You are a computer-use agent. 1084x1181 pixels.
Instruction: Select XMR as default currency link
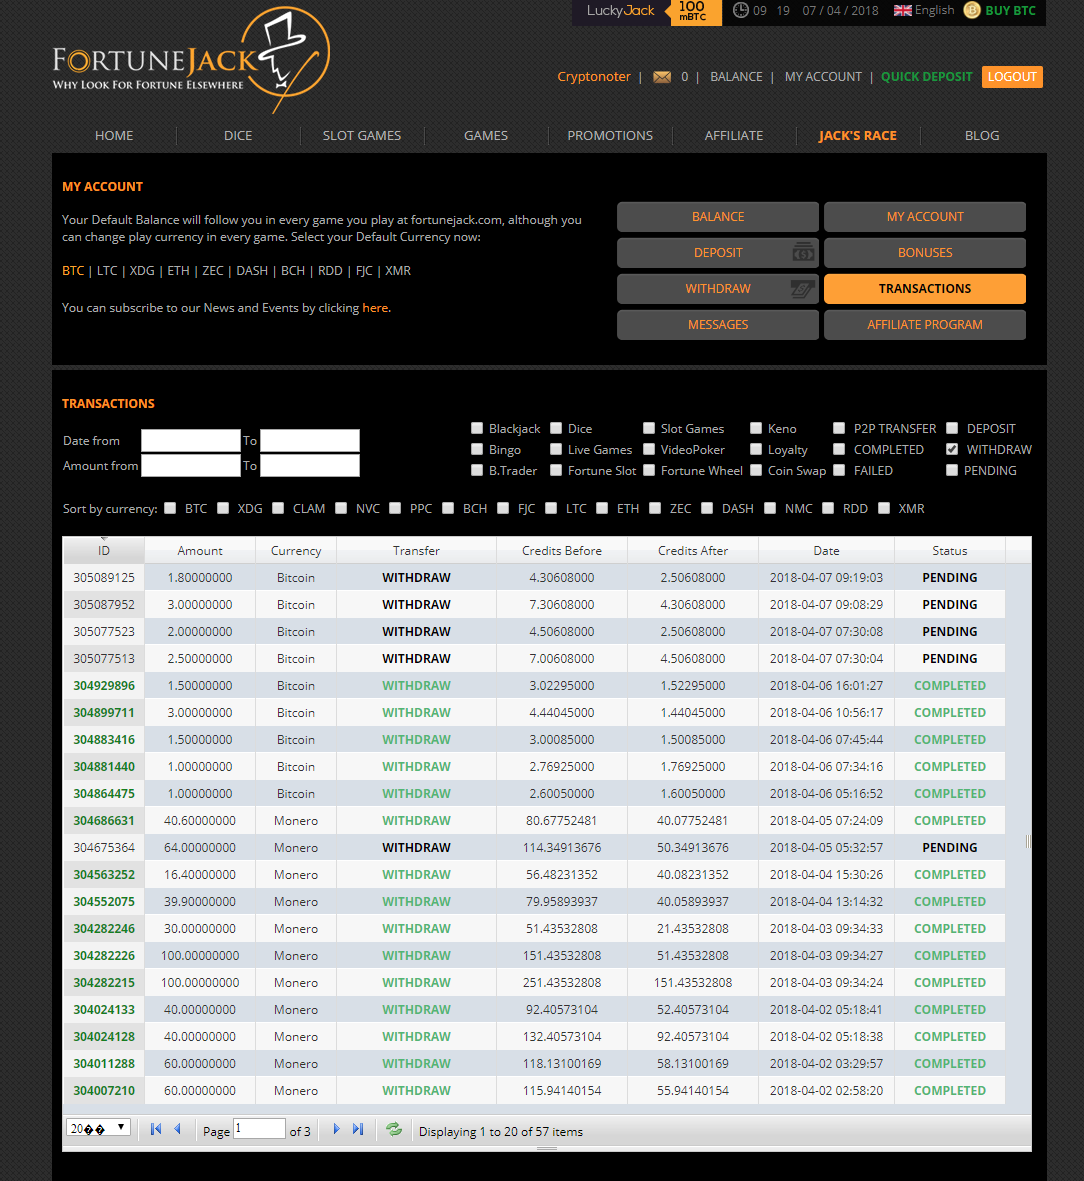[x=398, y=270]
